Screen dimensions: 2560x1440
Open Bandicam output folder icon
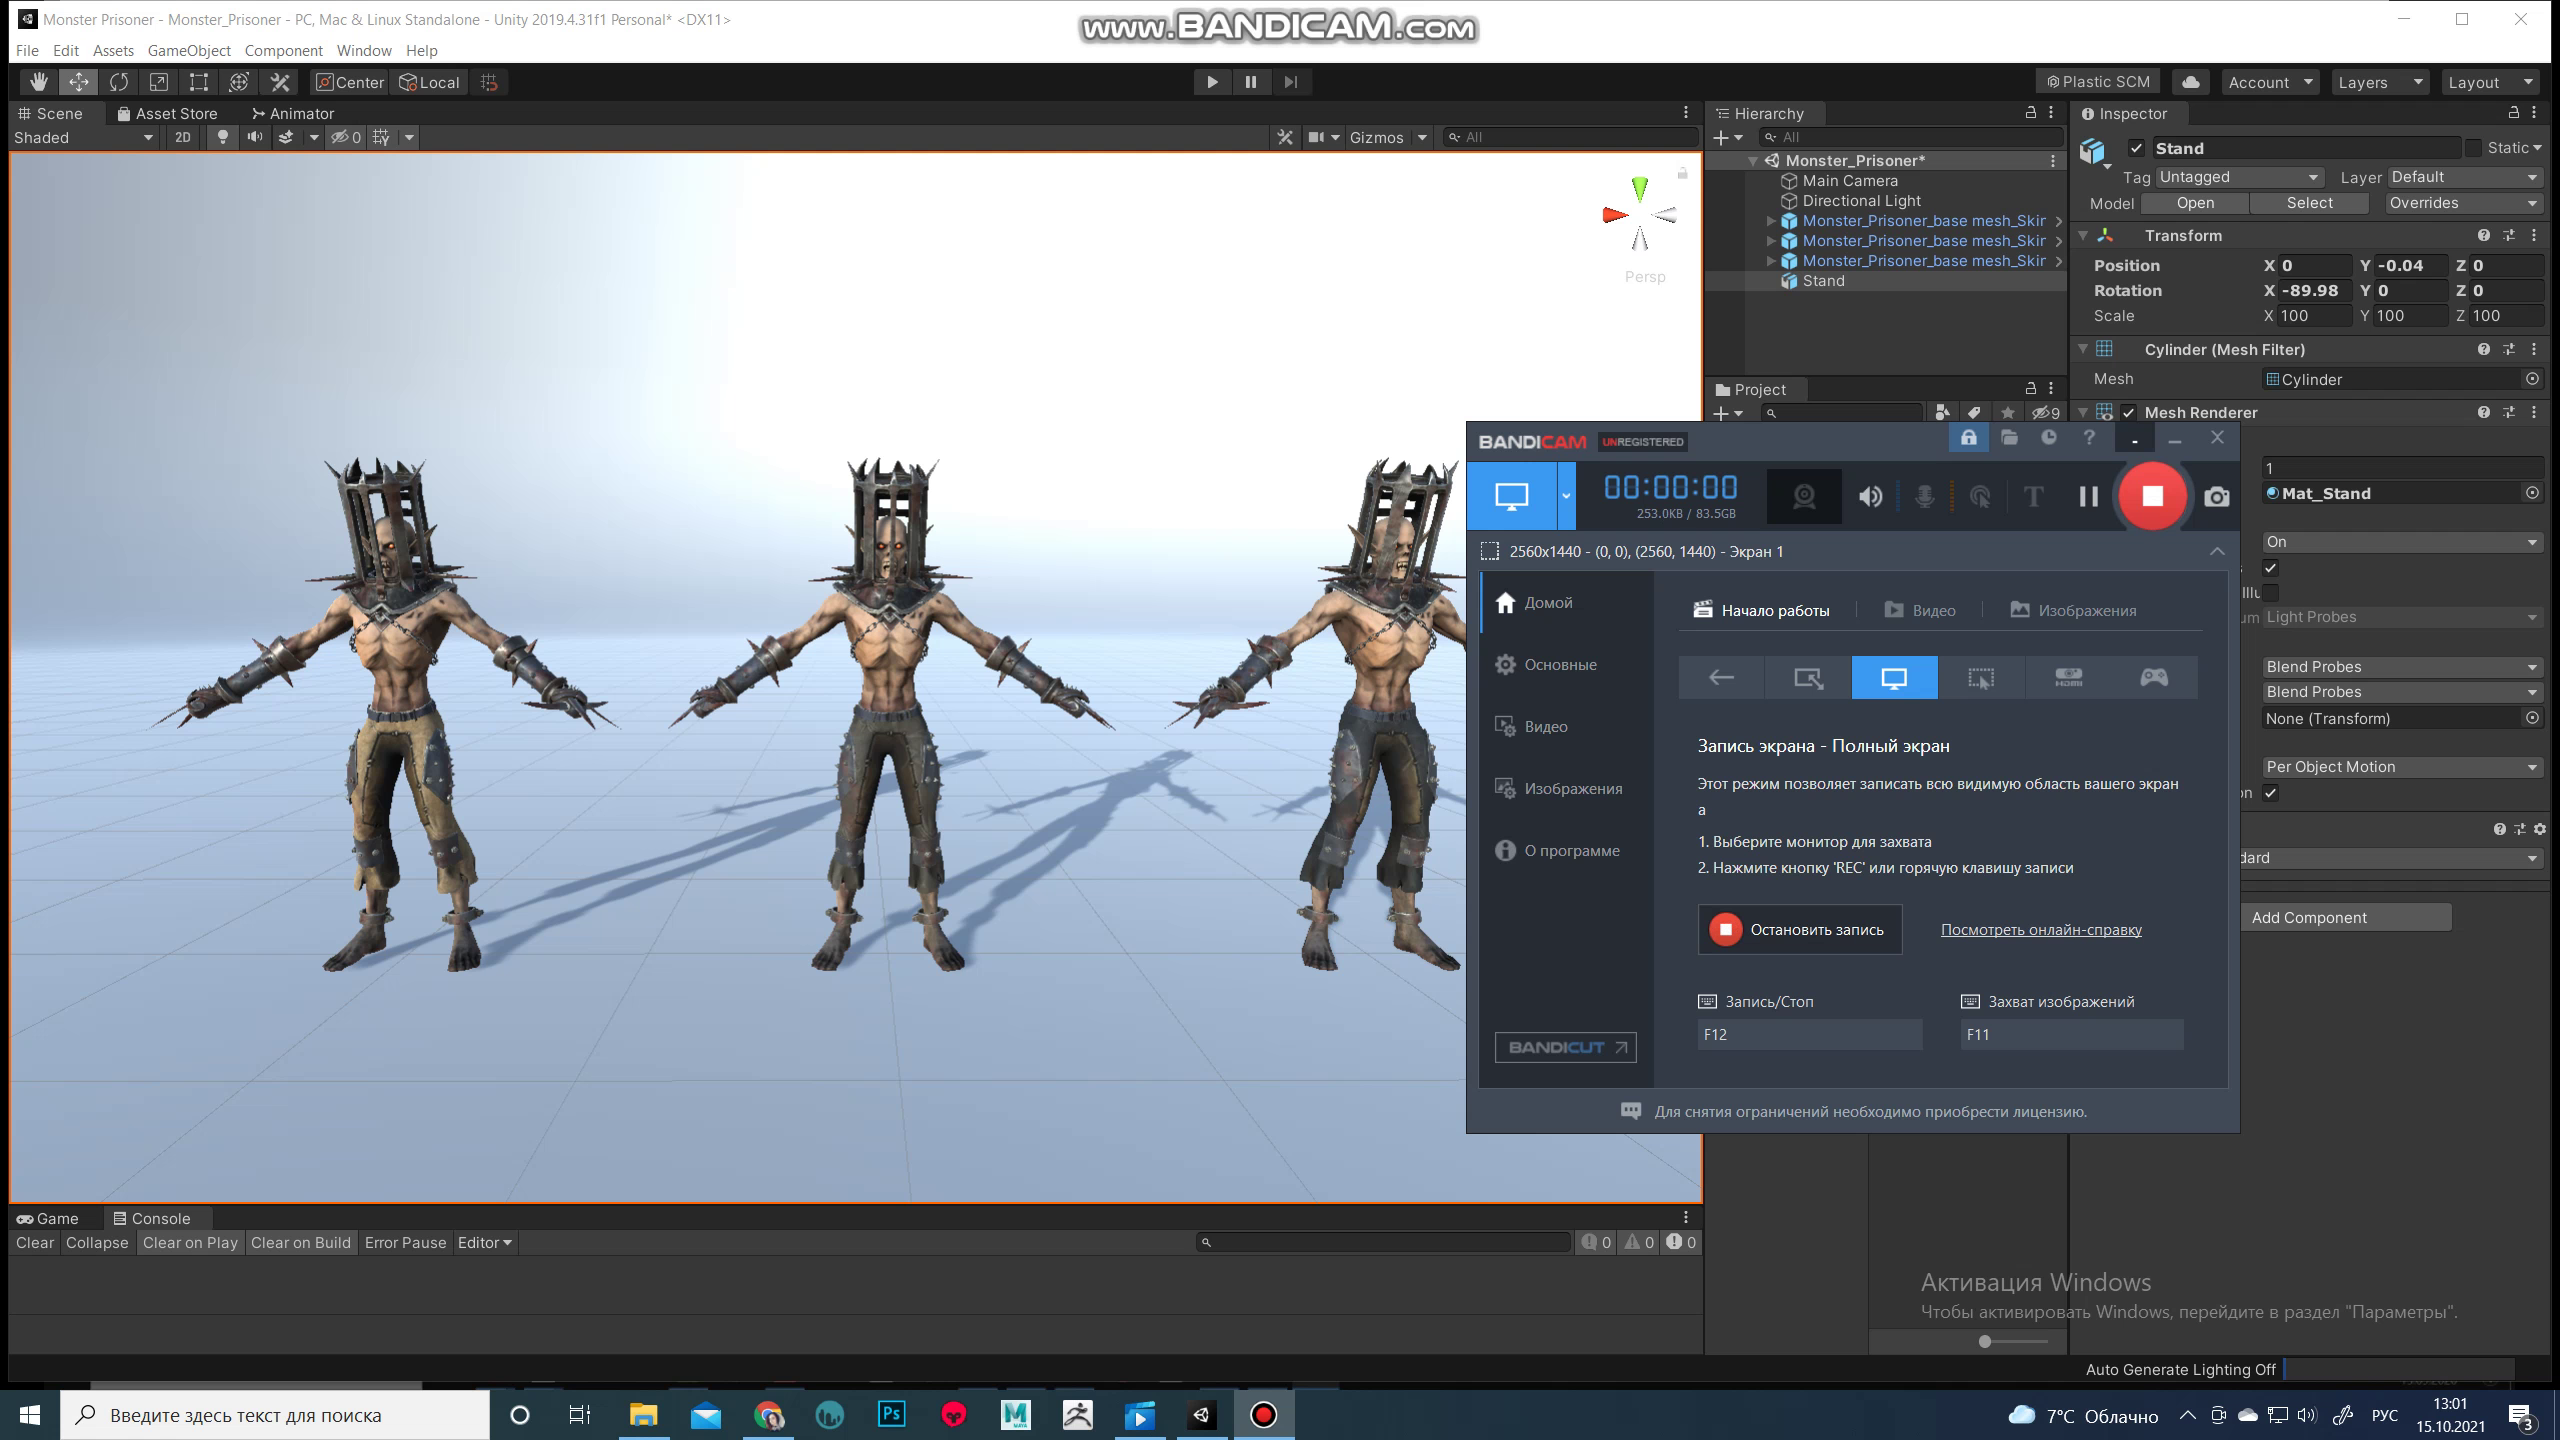(2009, 438)
